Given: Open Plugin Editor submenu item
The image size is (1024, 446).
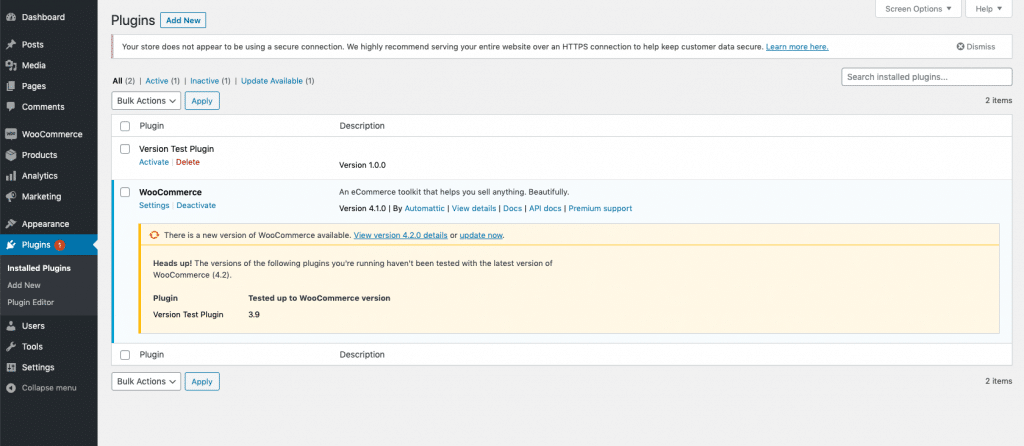Looking at the screenshot, I should 31,302.
